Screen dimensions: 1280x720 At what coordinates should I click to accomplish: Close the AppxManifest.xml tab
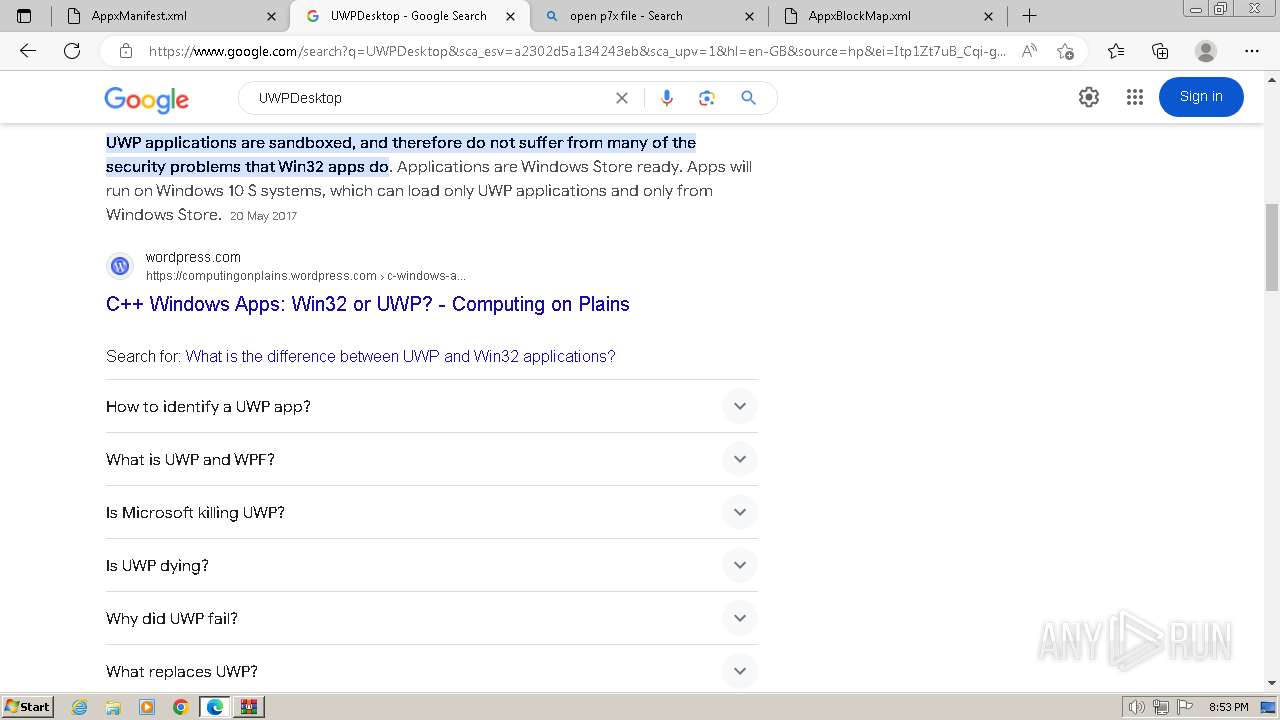click(x=272, y=16)
